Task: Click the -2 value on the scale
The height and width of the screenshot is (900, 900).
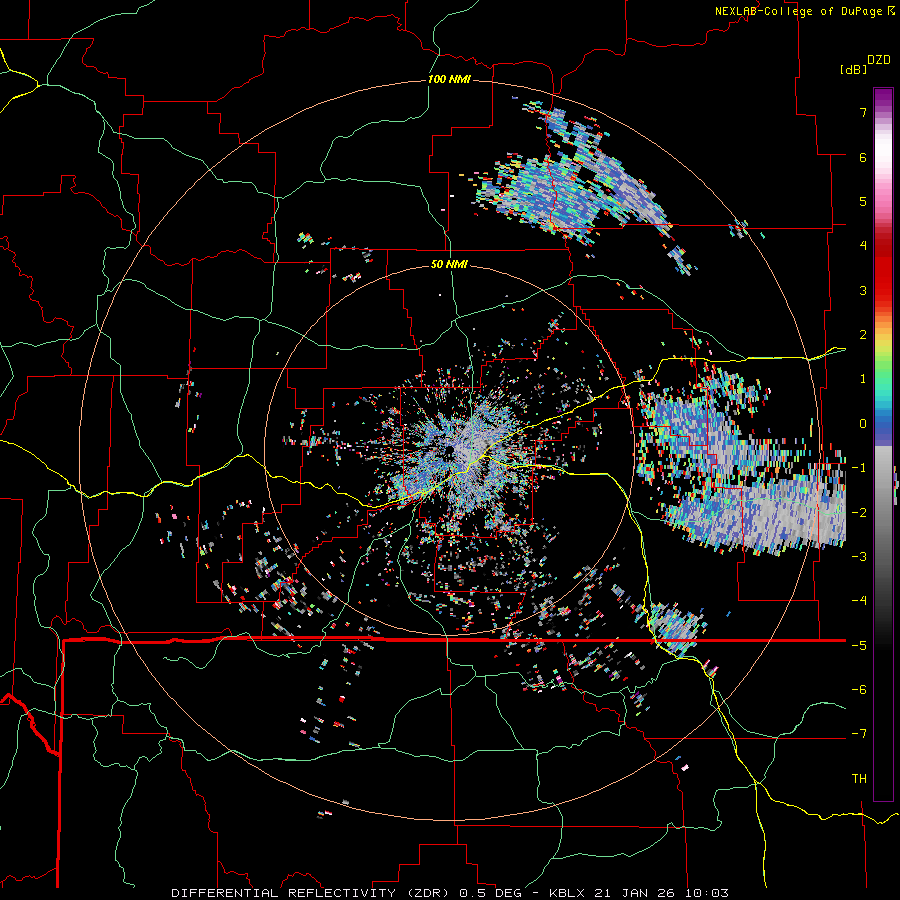Action: tap(859, 512)
